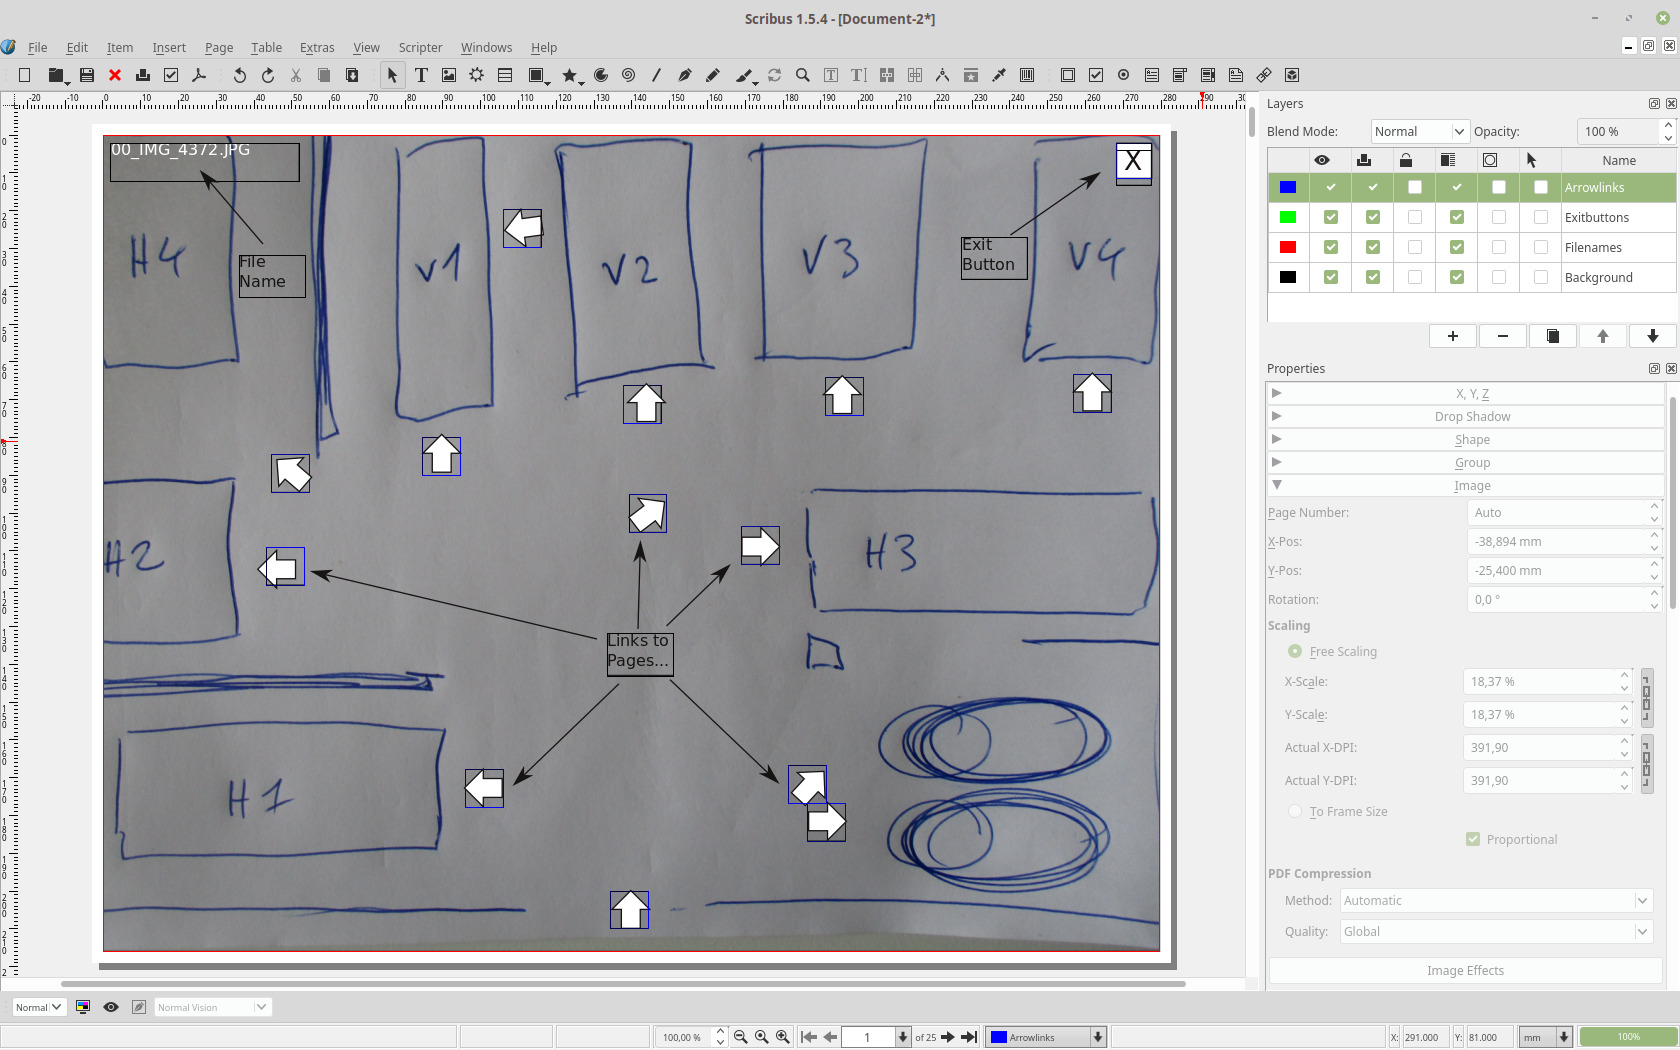
Task: Select the Free Scaling radio button
Action: tap(1295, 651)
